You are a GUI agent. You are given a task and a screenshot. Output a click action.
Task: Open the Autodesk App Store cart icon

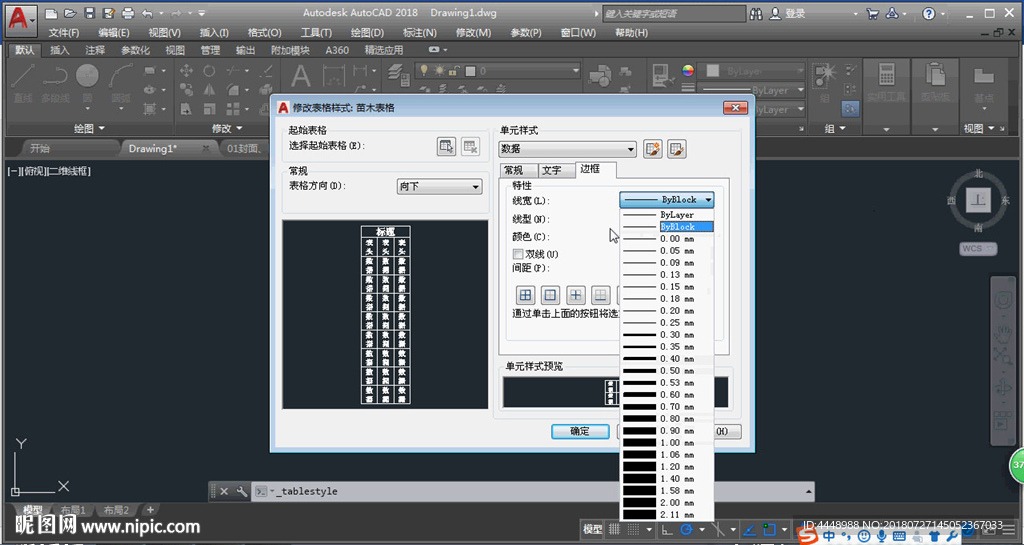tap(872, 13)
